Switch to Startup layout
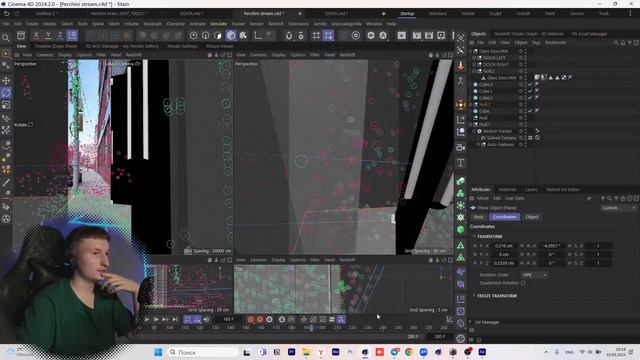This screenshot has height=360, width=640. 407,13
